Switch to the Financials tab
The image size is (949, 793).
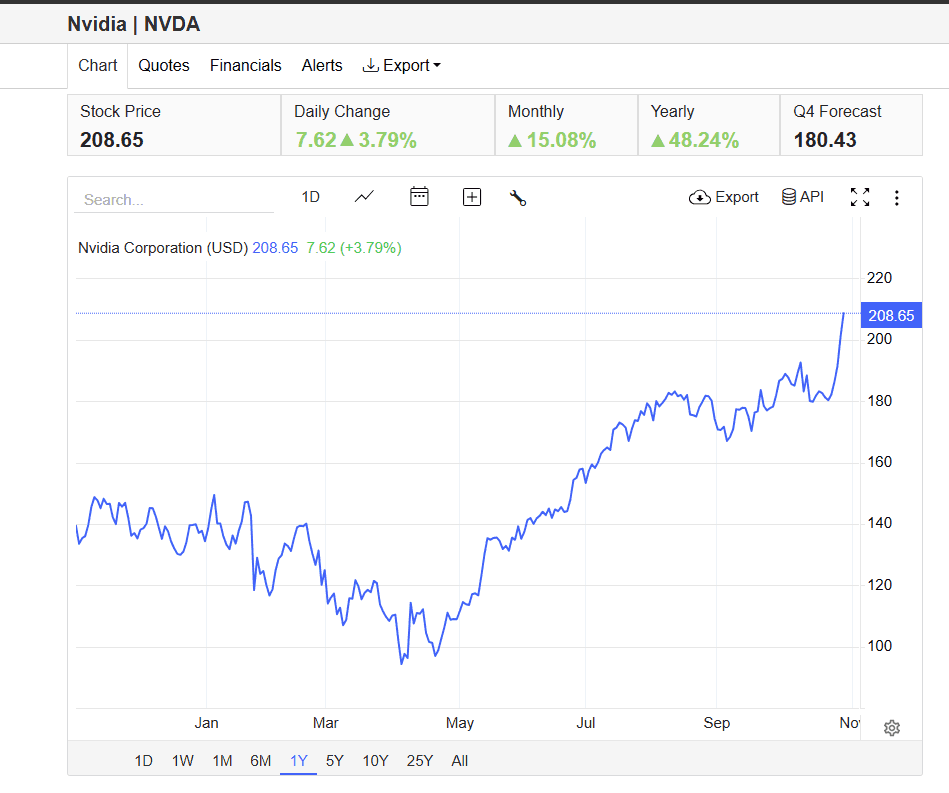coord(245,65)
